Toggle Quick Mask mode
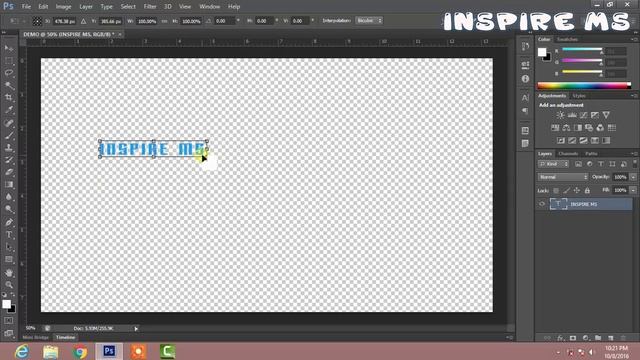 pos(9,321)
